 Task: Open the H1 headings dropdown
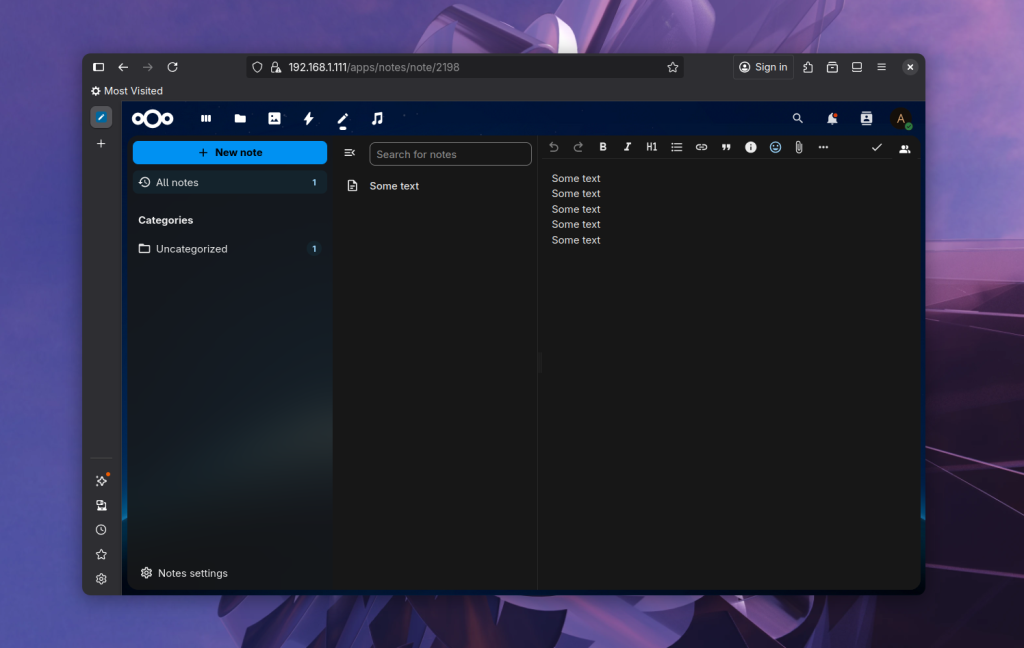[x=651, y=147]
